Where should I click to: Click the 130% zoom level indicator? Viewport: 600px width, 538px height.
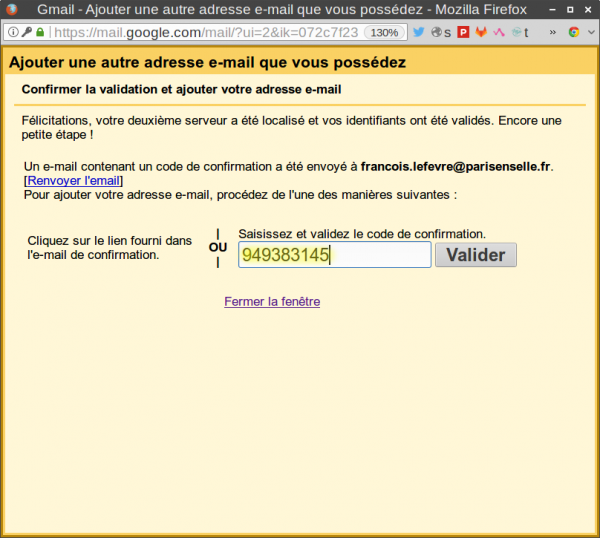pos(385,32)
